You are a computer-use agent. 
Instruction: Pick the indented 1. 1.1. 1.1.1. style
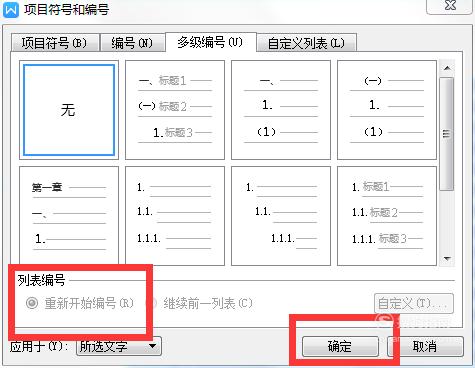281,216
